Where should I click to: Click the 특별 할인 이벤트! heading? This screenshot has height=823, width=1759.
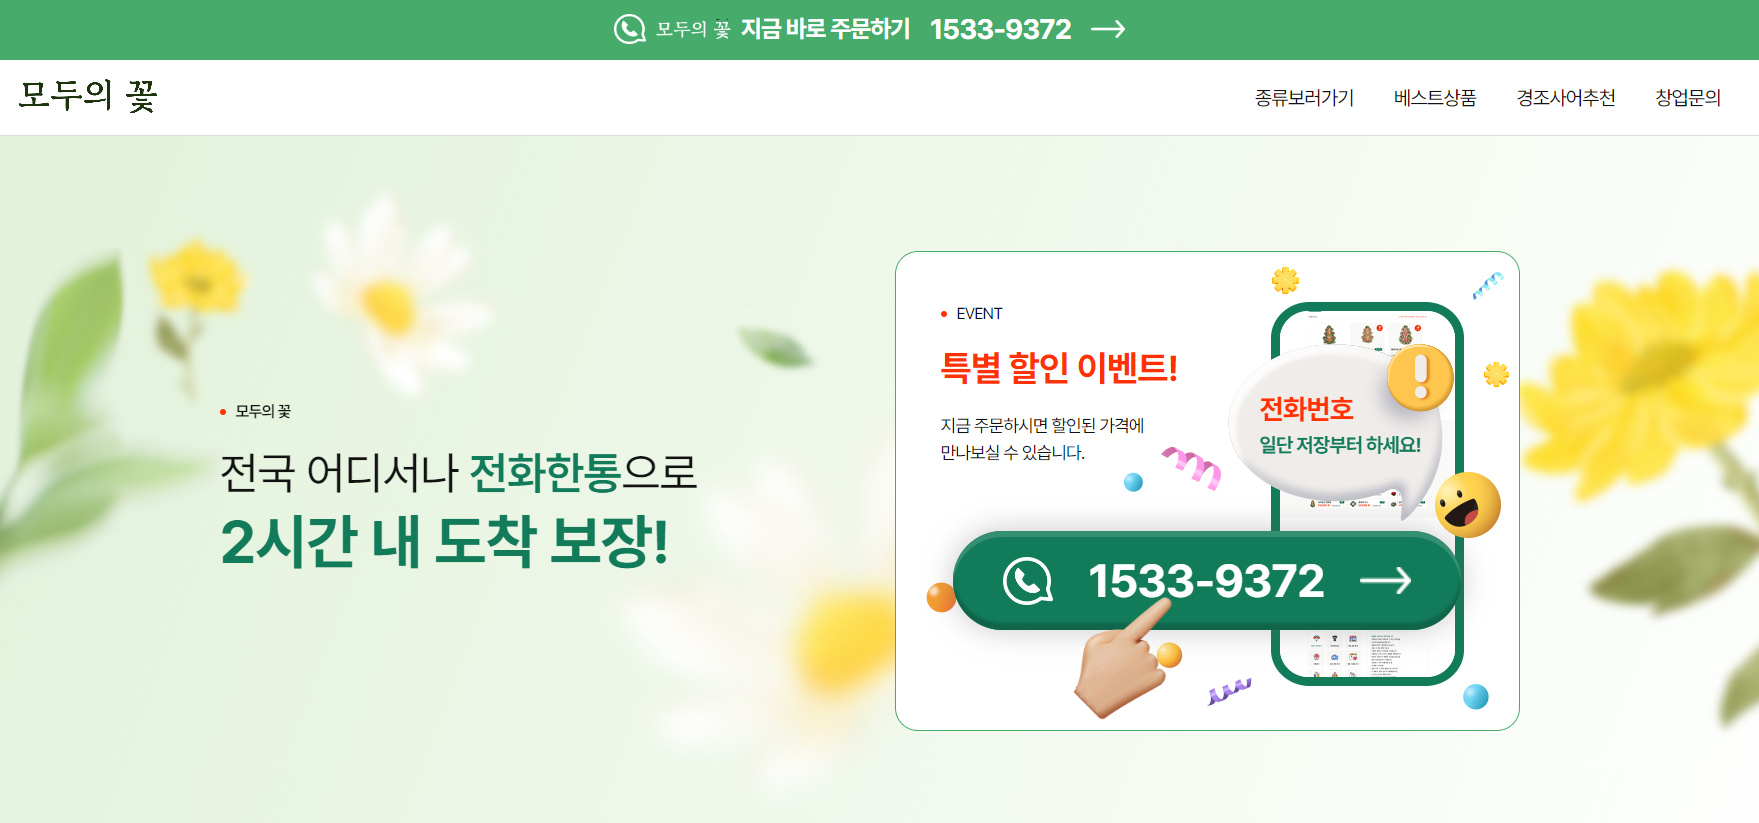click(1059, 368)
